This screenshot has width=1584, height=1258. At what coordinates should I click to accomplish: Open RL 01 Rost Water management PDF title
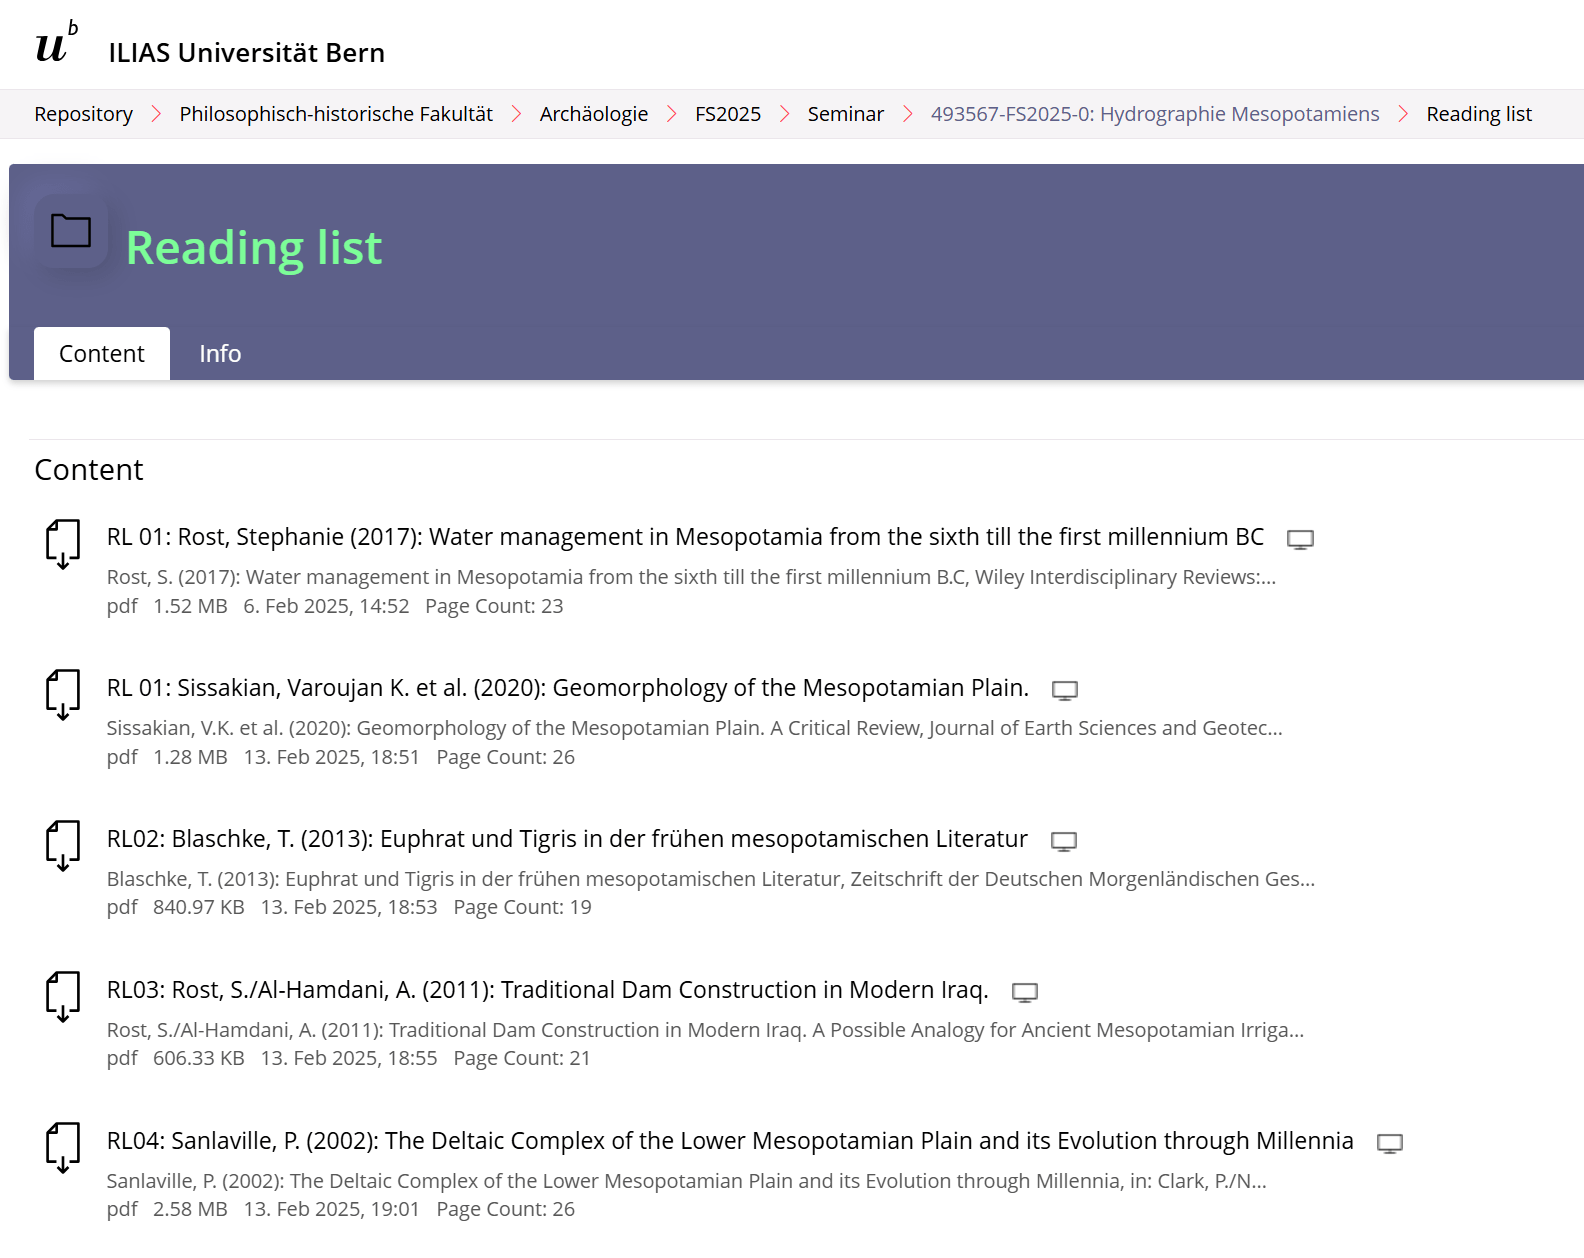[686, 537]
